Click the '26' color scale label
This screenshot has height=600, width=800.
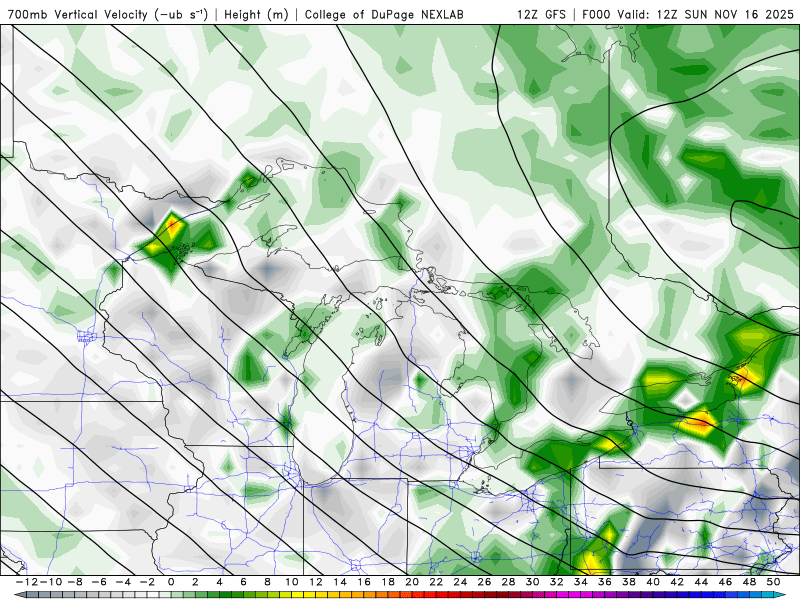(x=485, y=582)
